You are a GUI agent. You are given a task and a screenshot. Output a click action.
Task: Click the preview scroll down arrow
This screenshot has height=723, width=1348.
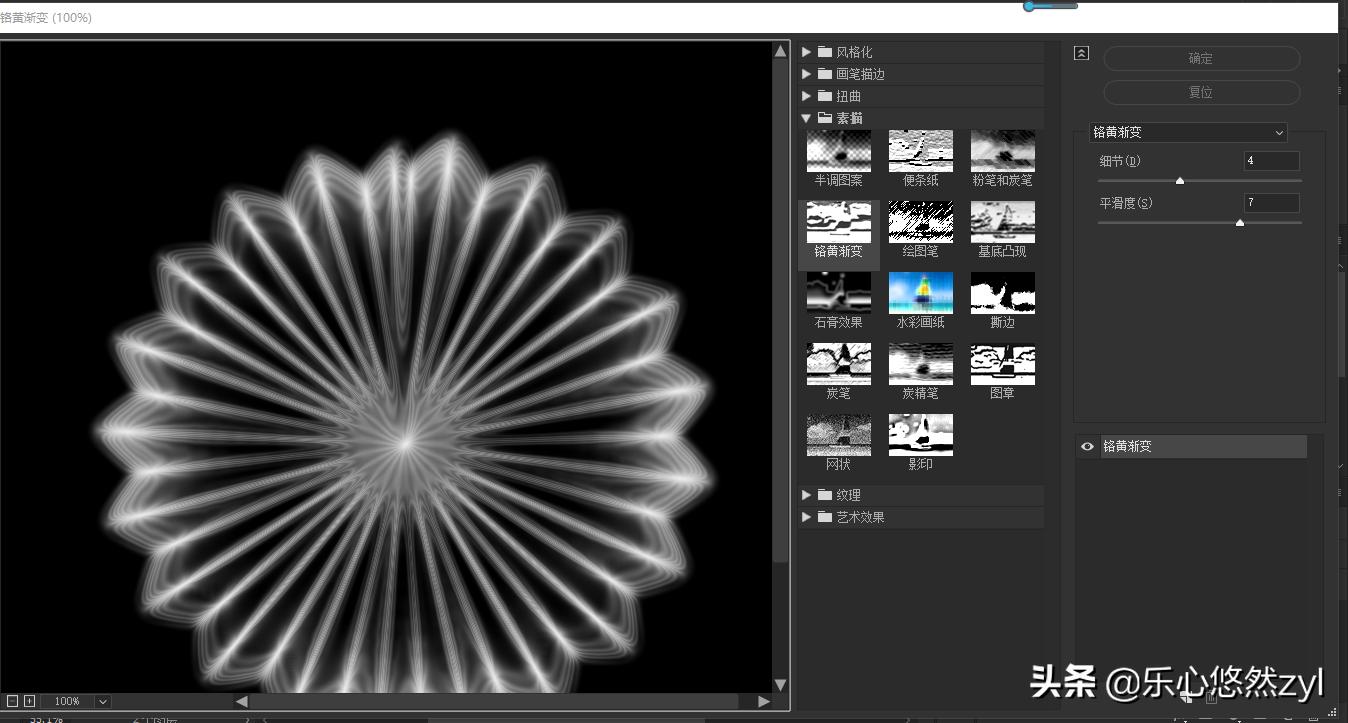point(781,685)
